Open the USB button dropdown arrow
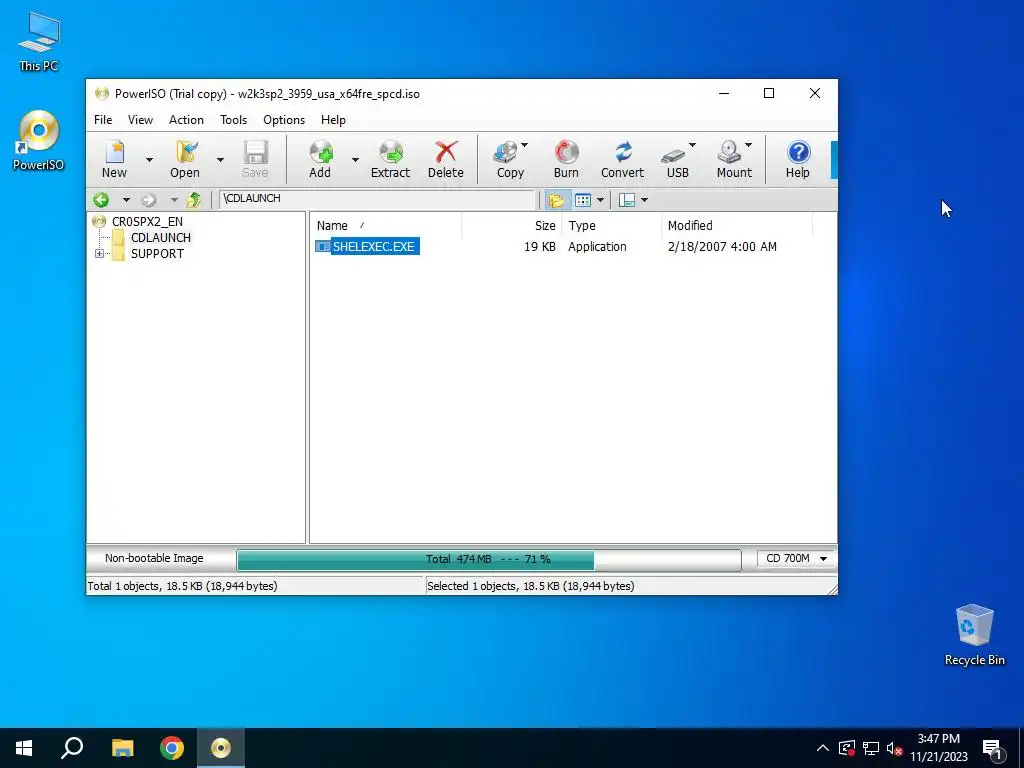The width and height of the screenshot is (1024, 768). (x=692, y=145)
